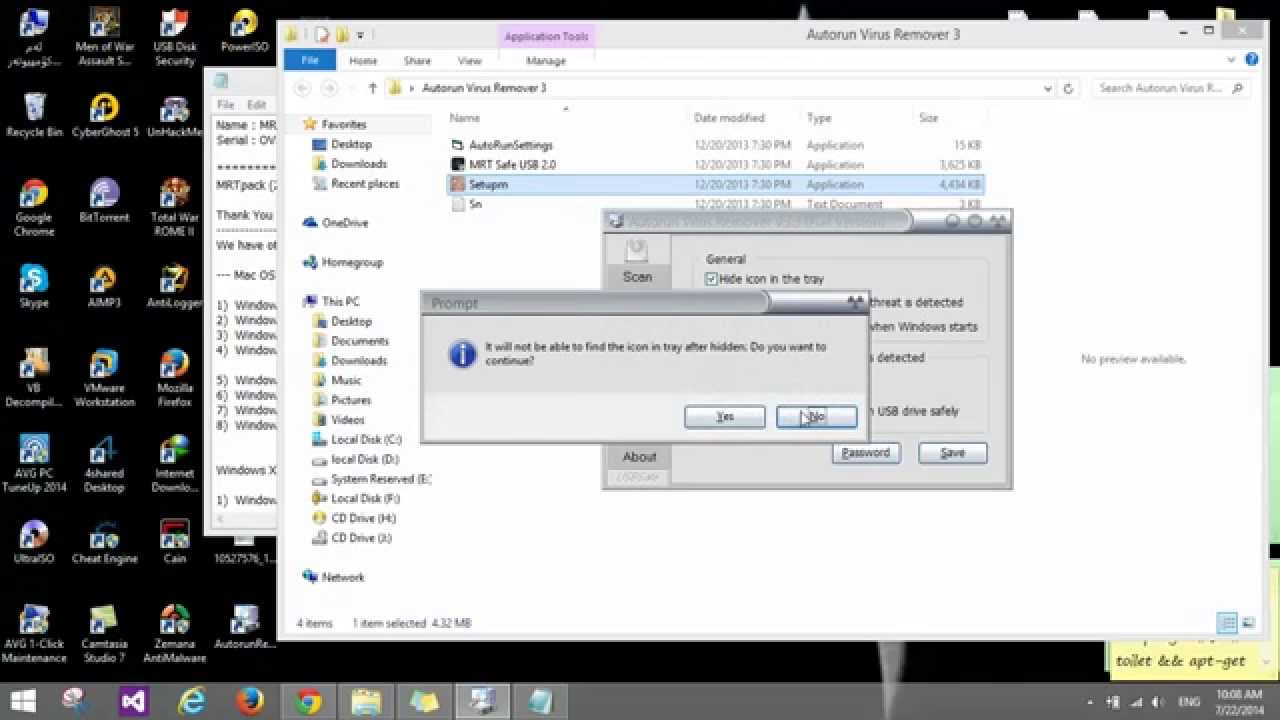Open the Scan section in Autorun Virus Remover

click(x=637, y=262)
